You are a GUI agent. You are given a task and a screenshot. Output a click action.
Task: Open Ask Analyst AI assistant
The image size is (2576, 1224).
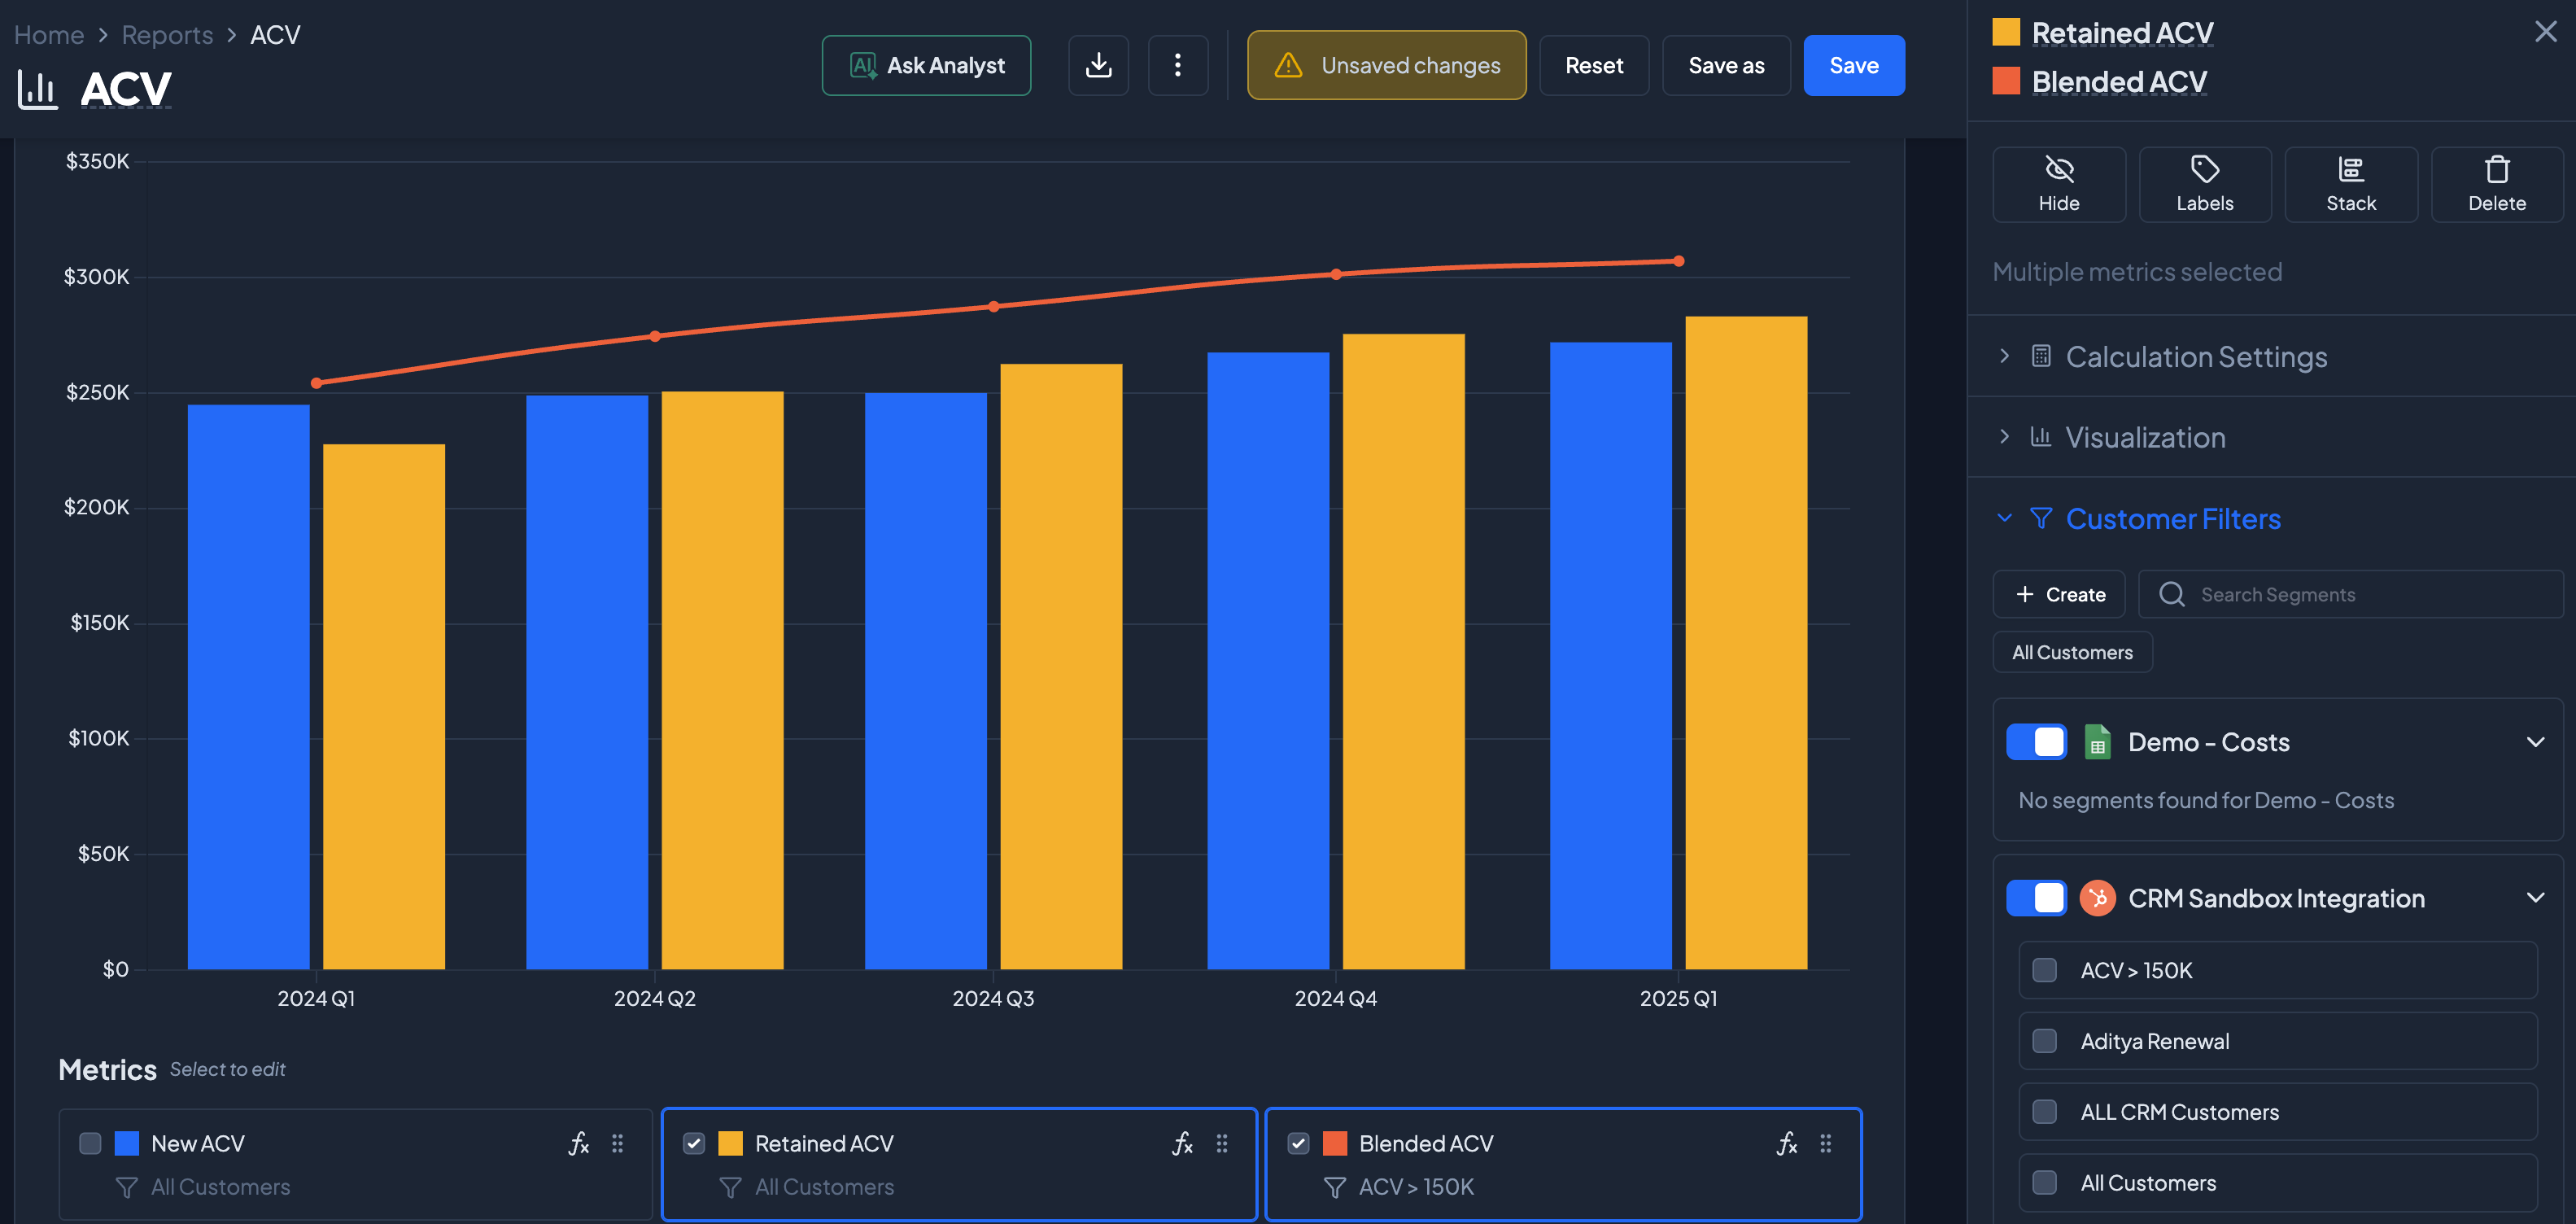coord(926,65)
